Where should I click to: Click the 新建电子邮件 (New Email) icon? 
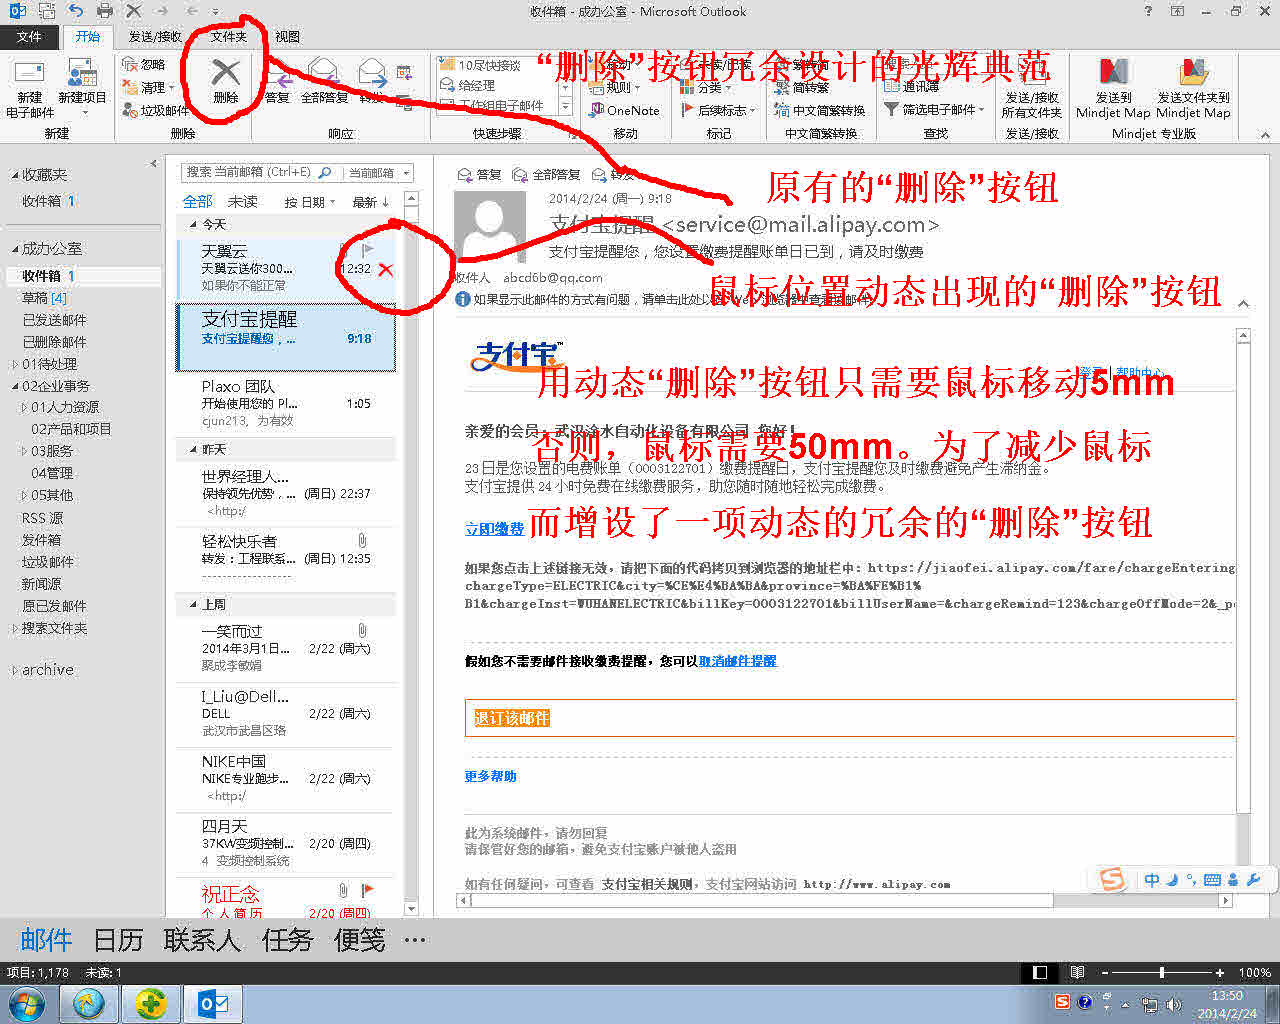(30, 88)
